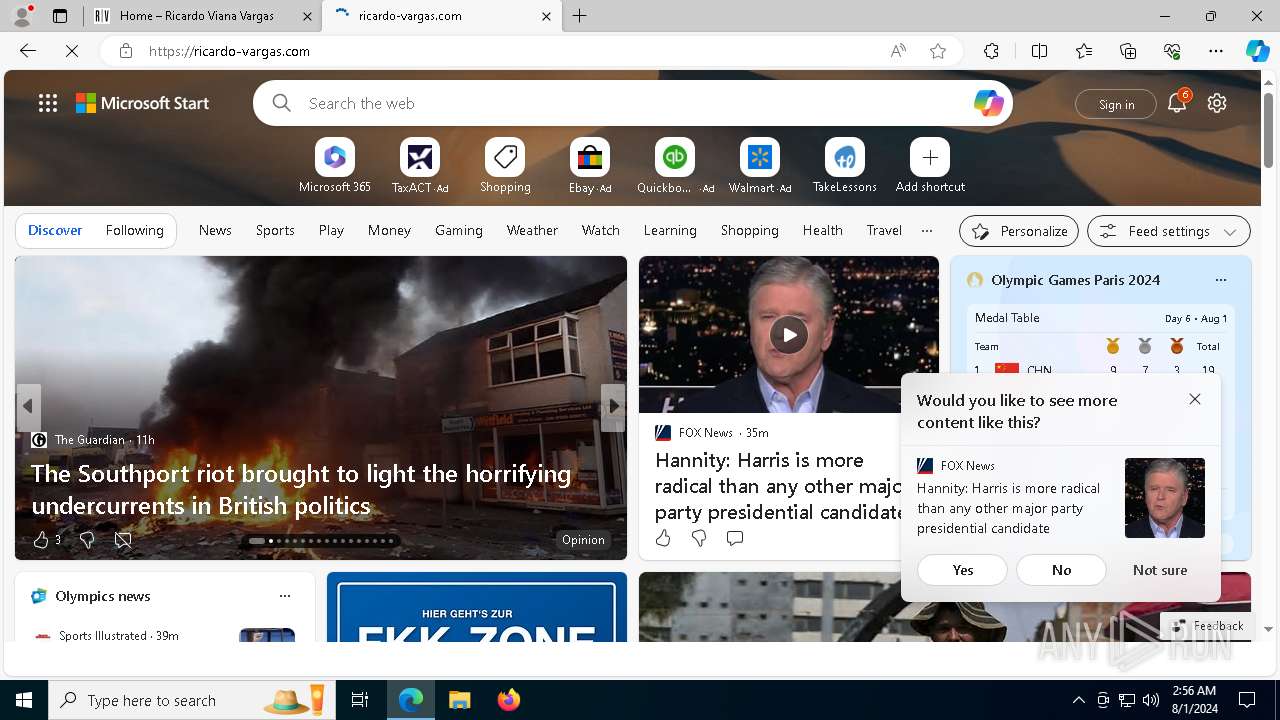Close the content preference popup

[1195, 399]
